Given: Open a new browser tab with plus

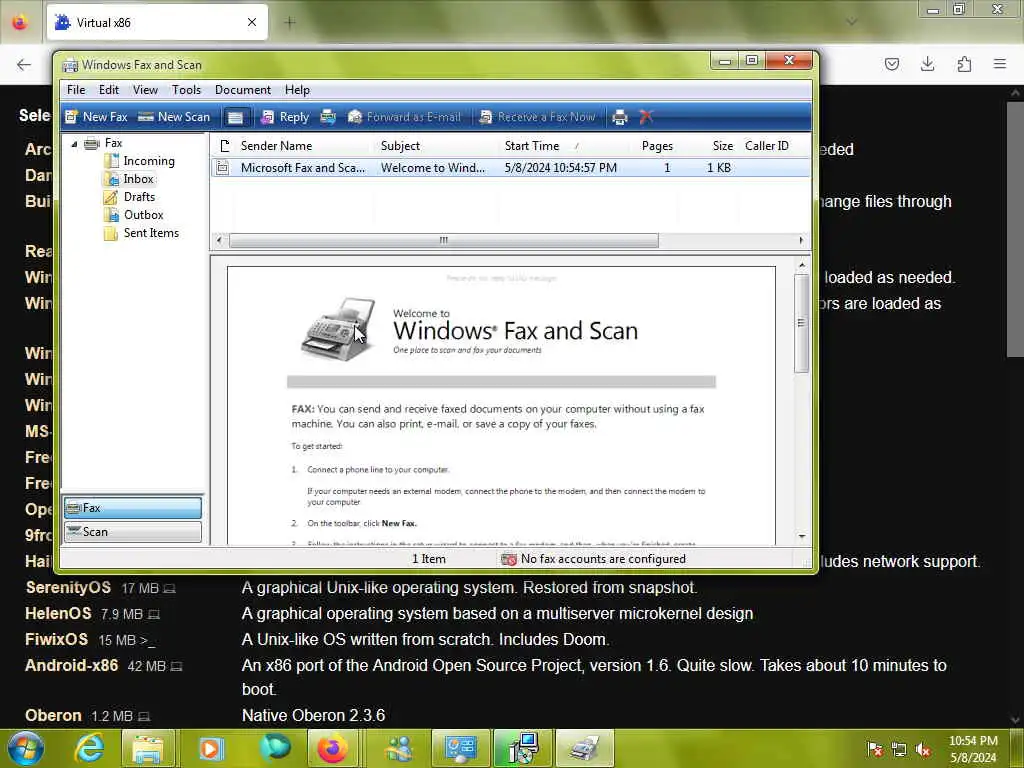Looking at the screenshot, I should (290, 23).
